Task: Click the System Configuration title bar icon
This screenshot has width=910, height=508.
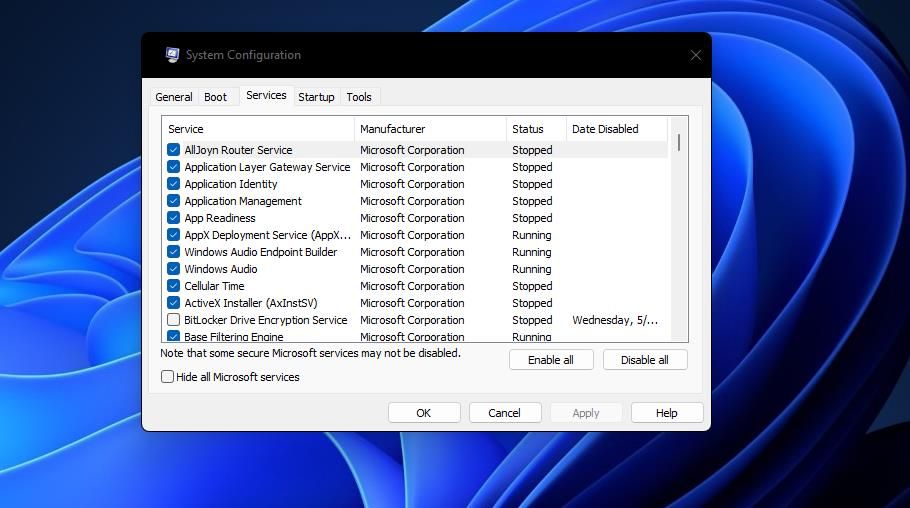Action: click(x=172, y=55)
